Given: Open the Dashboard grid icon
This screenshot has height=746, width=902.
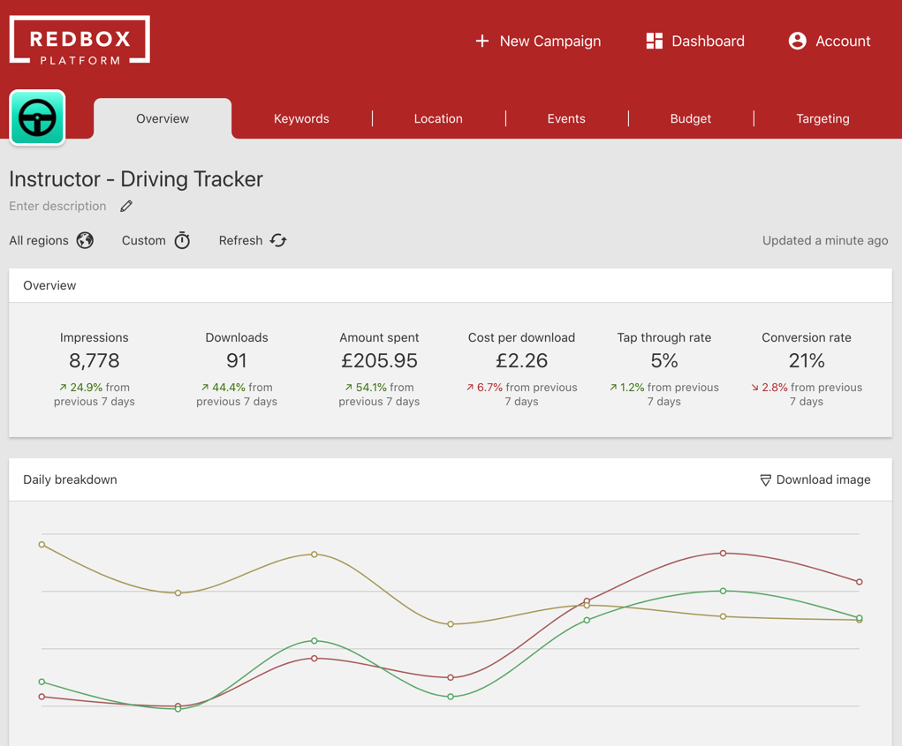Looking at the screenshot, I should 654,41.
